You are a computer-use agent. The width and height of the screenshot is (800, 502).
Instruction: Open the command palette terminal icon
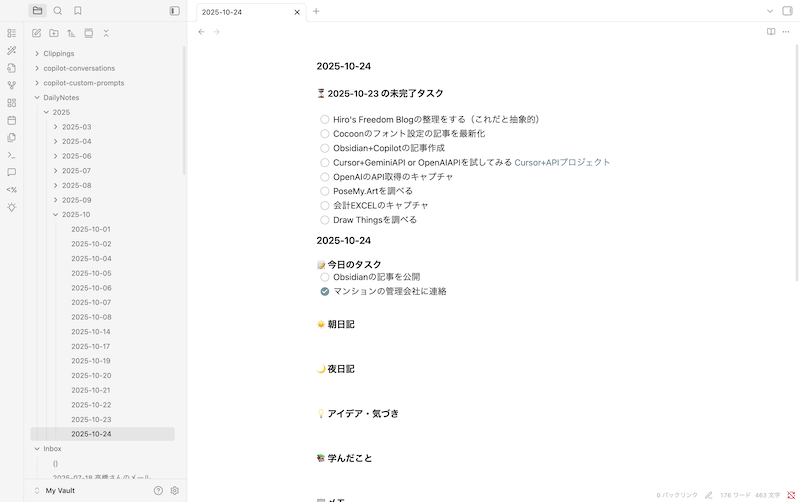tap(12, 155)
